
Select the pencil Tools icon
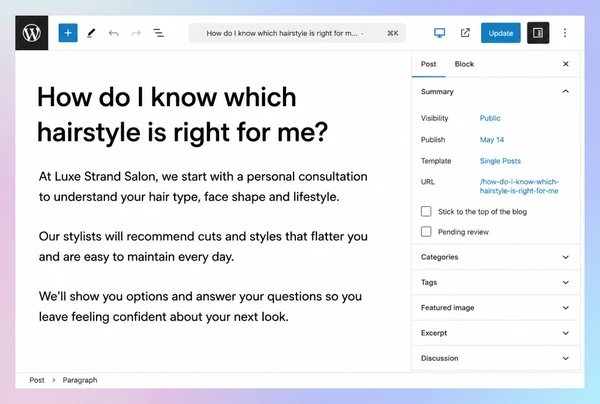(91, 33)
